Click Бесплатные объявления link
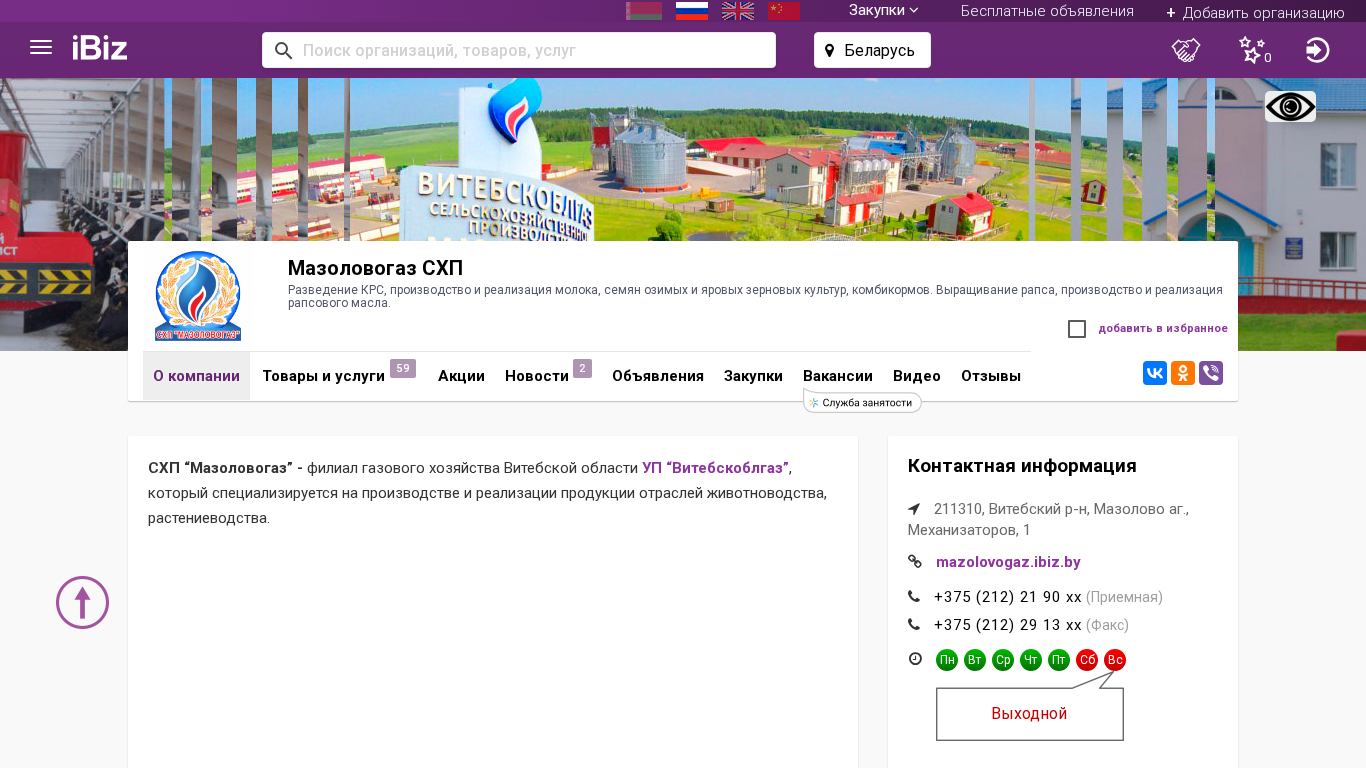Image resolution: width=1366 pixels, height=768 pixels. (1047, 11)
